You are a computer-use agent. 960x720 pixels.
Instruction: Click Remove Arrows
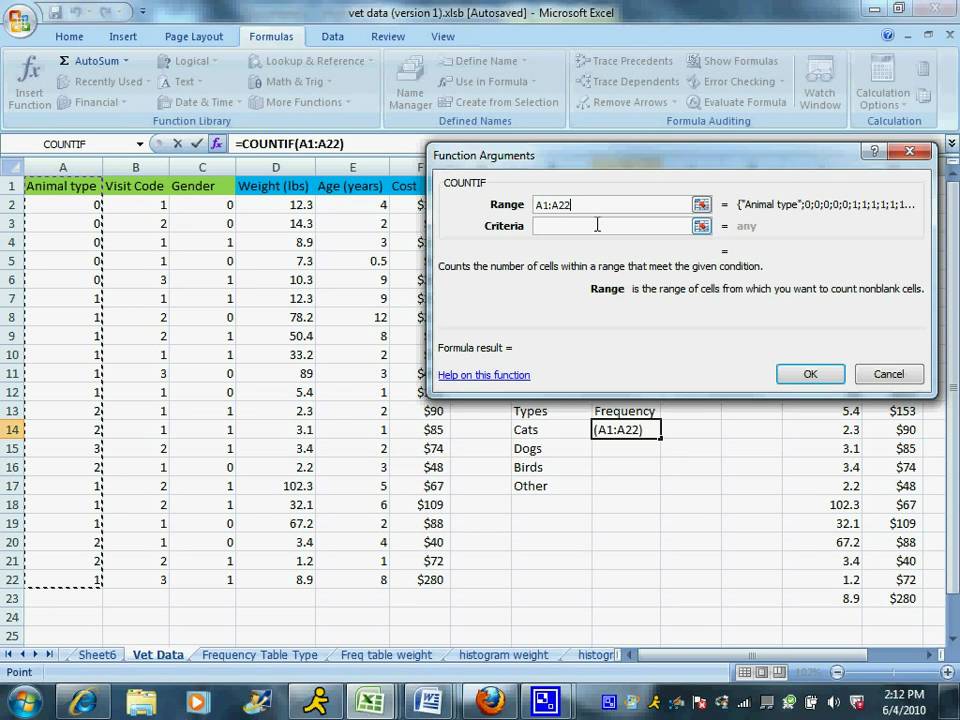click(626, 102)
